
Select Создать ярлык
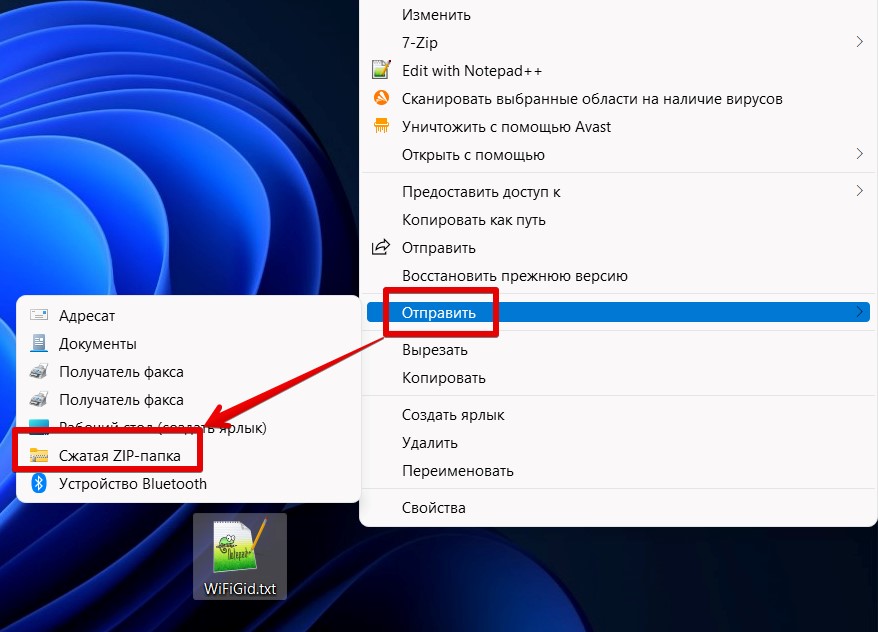point(618,415)
